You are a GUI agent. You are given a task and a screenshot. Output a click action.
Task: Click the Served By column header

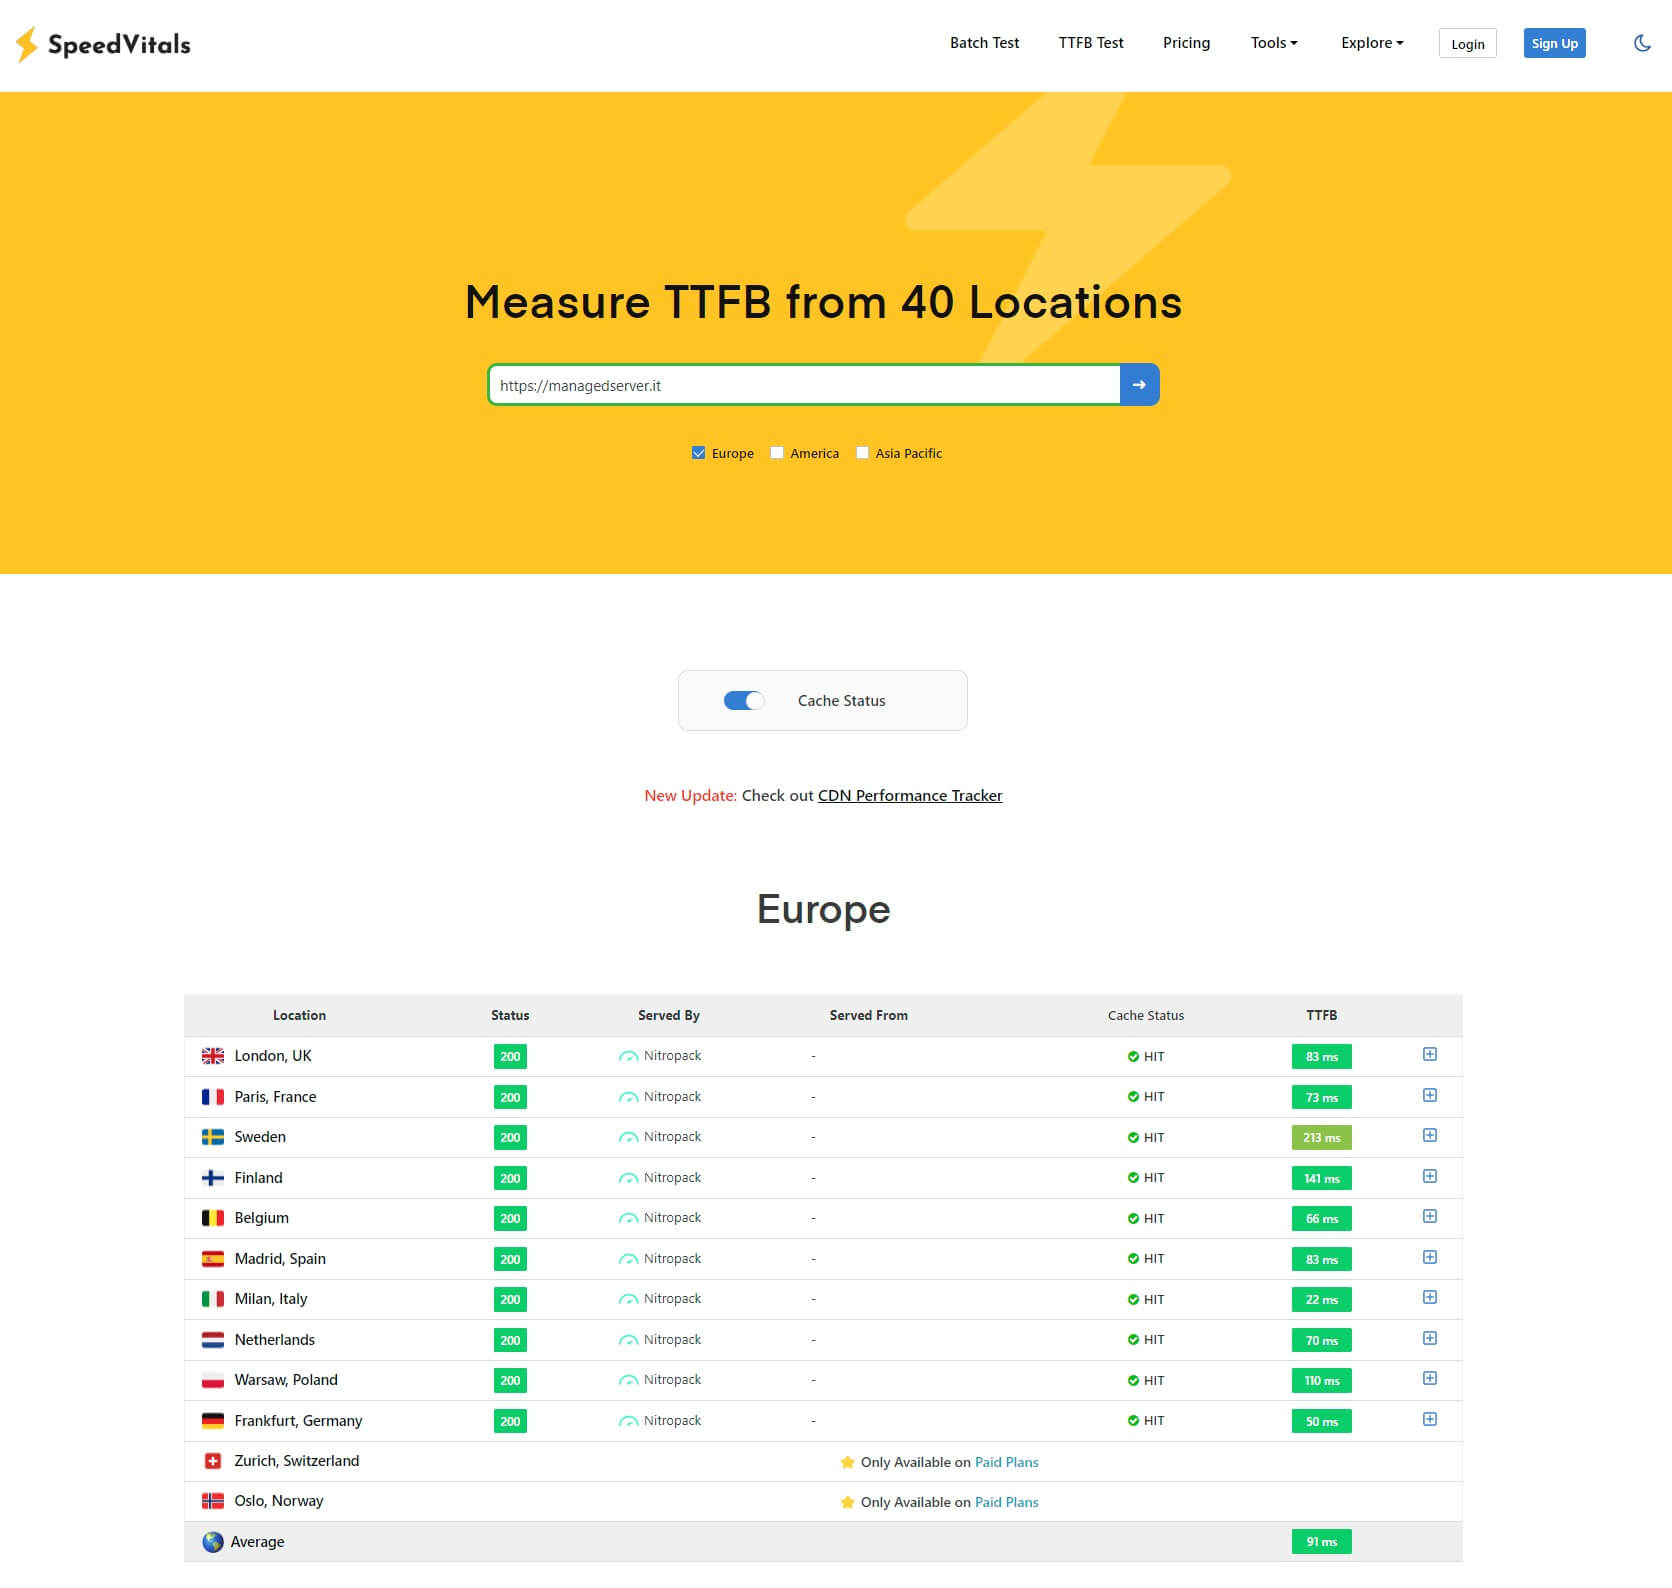pos(669,1015)
